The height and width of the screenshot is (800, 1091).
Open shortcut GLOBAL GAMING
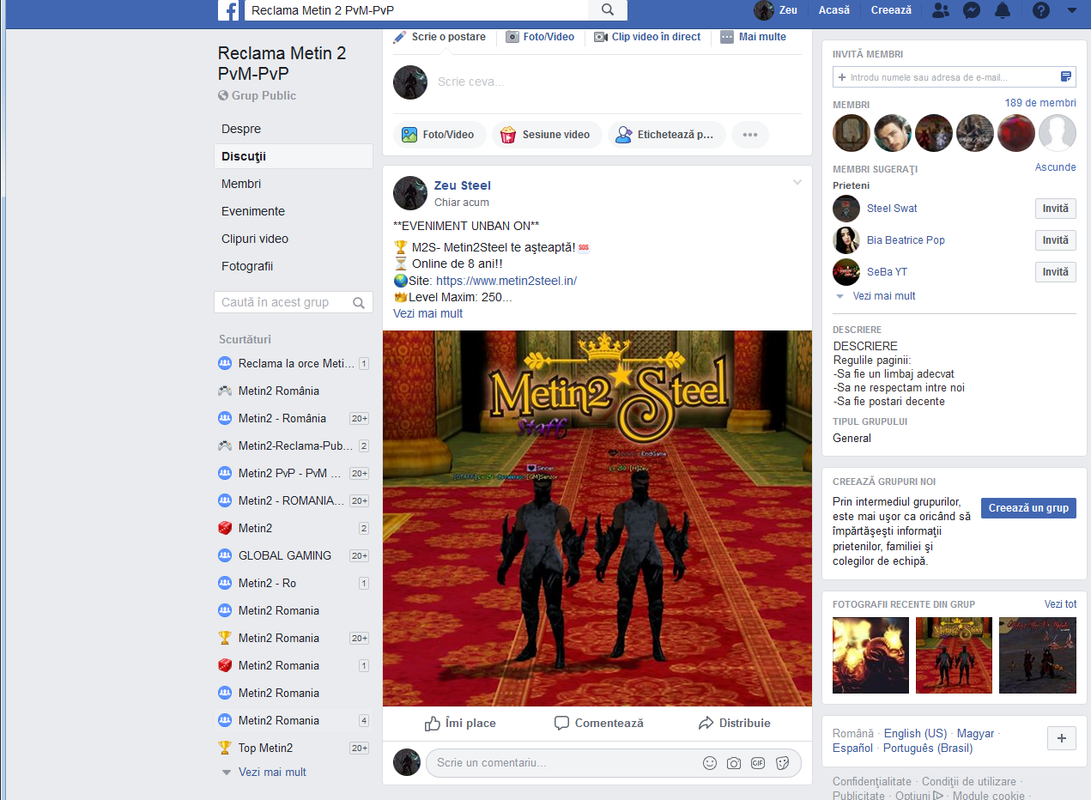(x=293, y=556)
